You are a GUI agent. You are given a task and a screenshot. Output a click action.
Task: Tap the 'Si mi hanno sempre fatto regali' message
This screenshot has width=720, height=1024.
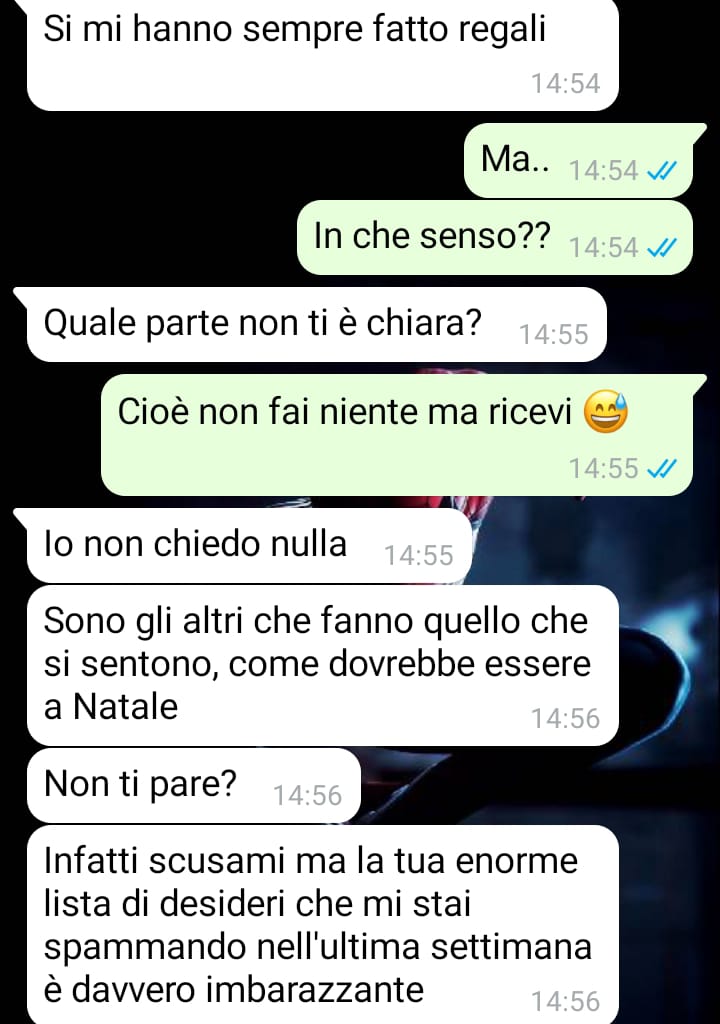[x=323, y=55]
